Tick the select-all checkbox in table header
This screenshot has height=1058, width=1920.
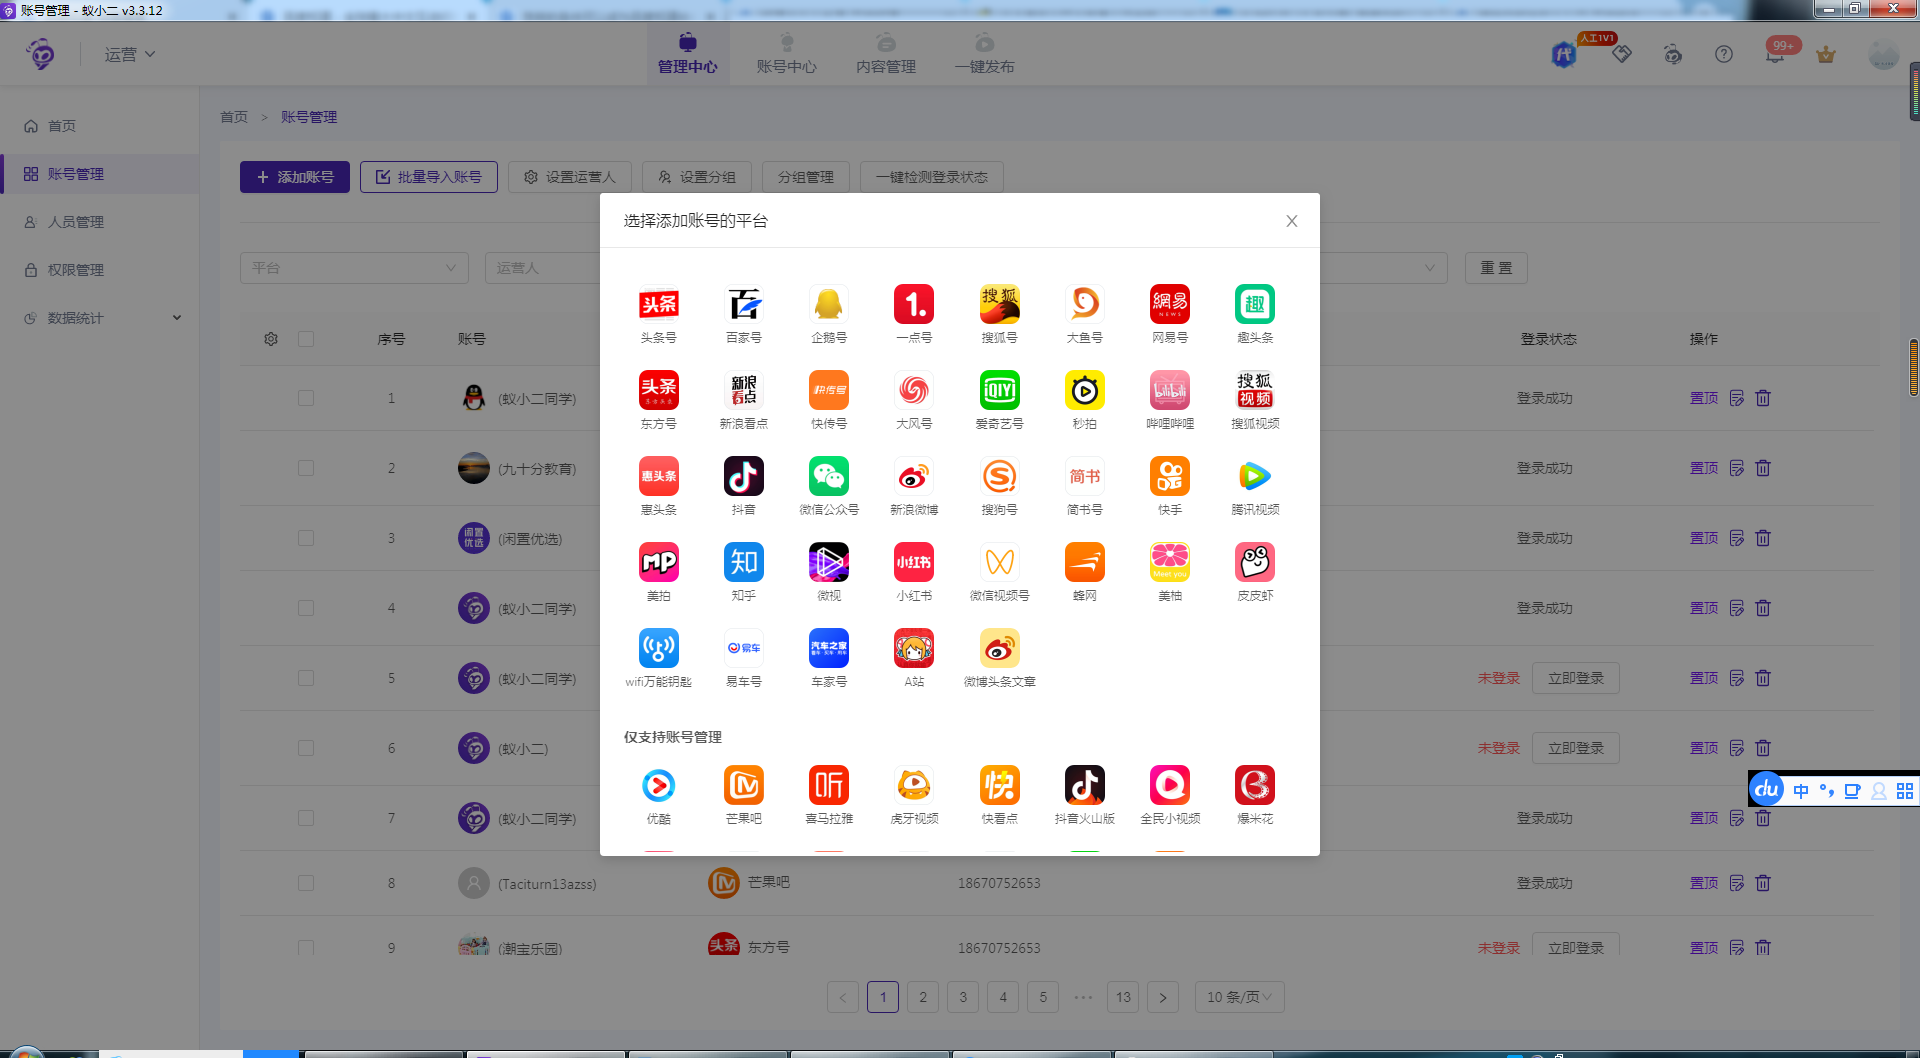tap(306, 339)
